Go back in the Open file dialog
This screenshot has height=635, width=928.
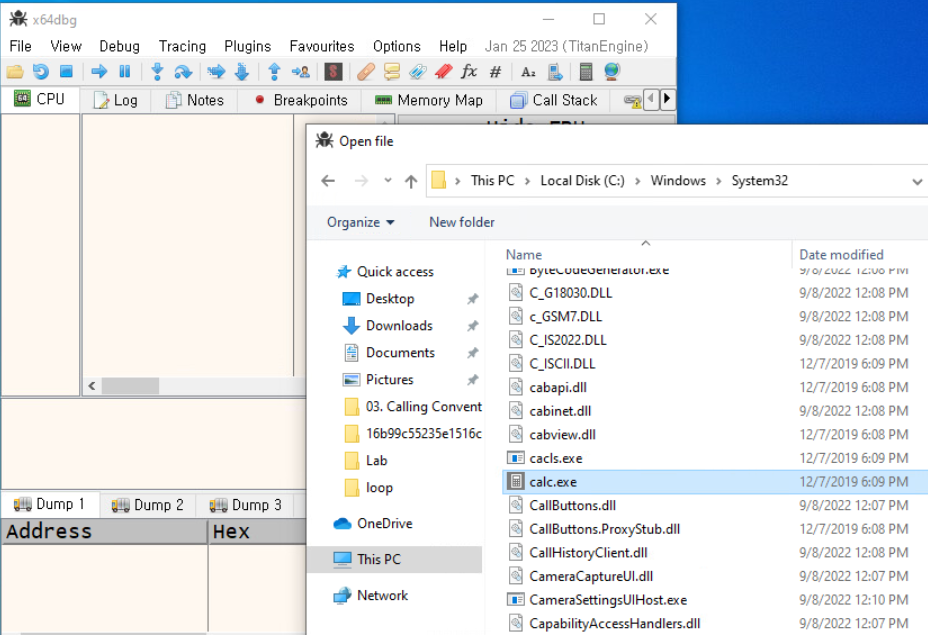(328, 181)
